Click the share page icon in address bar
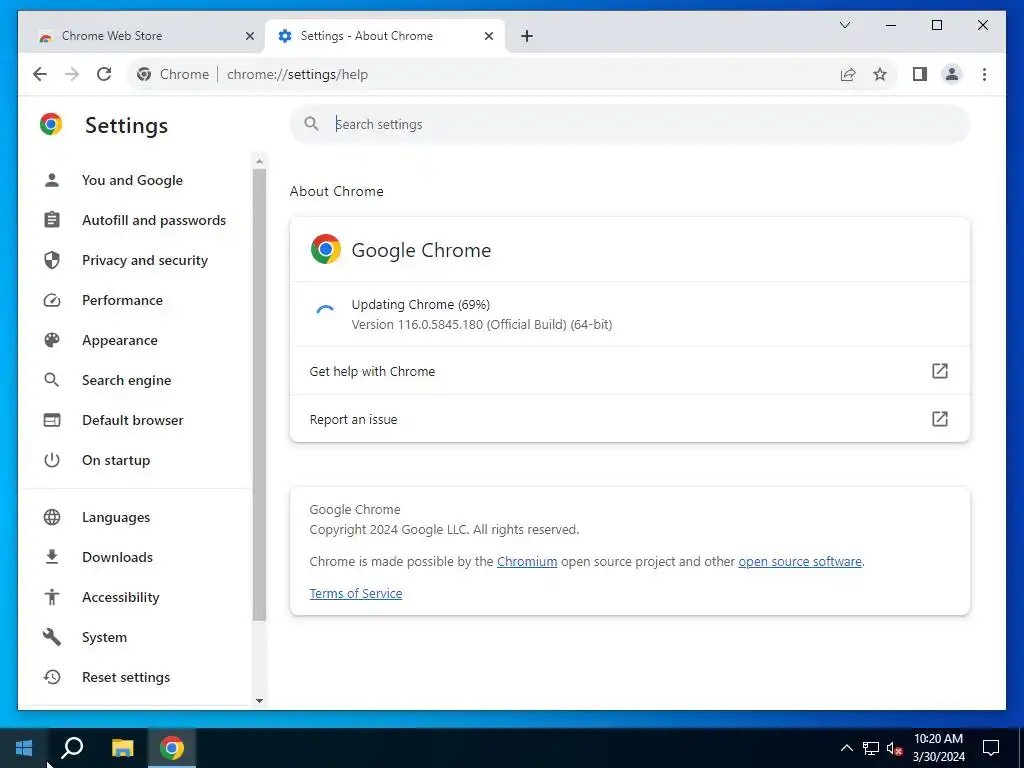 pyautogui.click(x=848, y=74)
